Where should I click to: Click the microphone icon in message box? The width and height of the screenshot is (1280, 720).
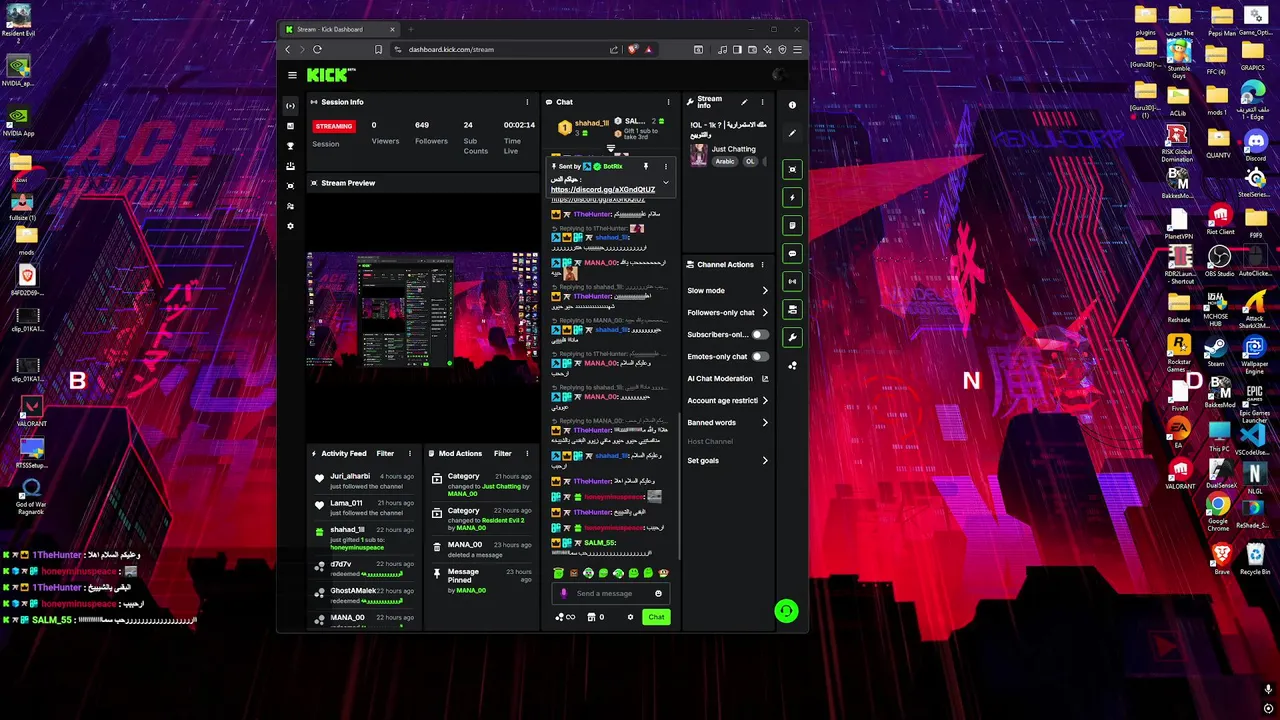tap(564, 593)
